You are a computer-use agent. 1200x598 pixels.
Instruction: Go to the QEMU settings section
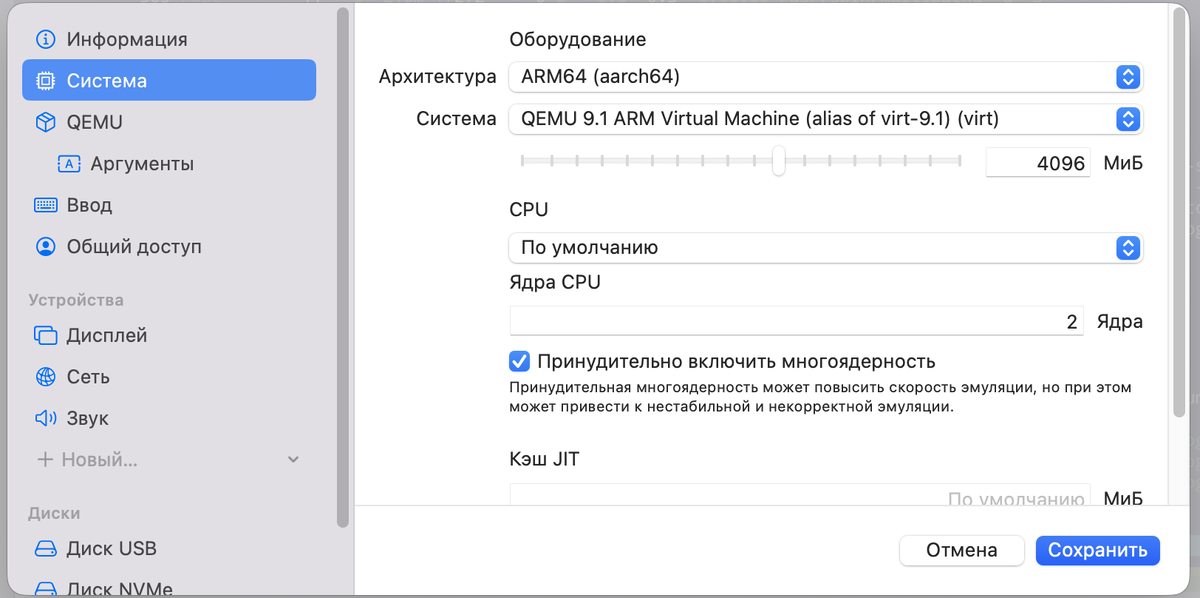[x=95, y=122]
